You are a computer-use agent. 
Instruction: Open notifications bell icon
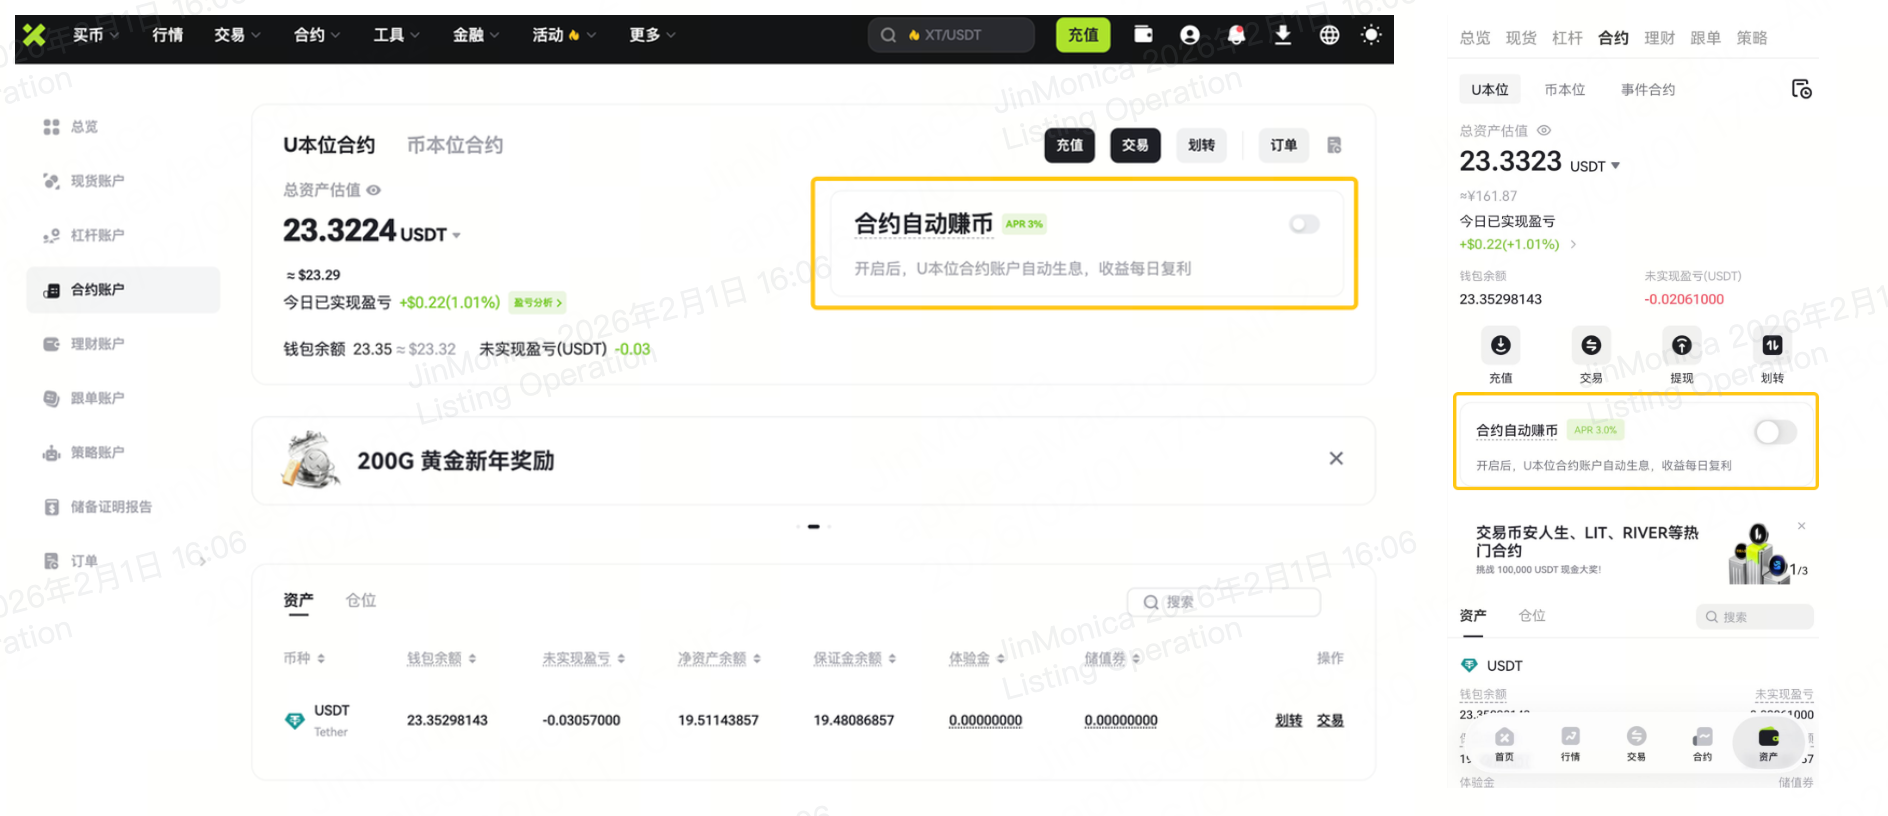point(1236,35)
